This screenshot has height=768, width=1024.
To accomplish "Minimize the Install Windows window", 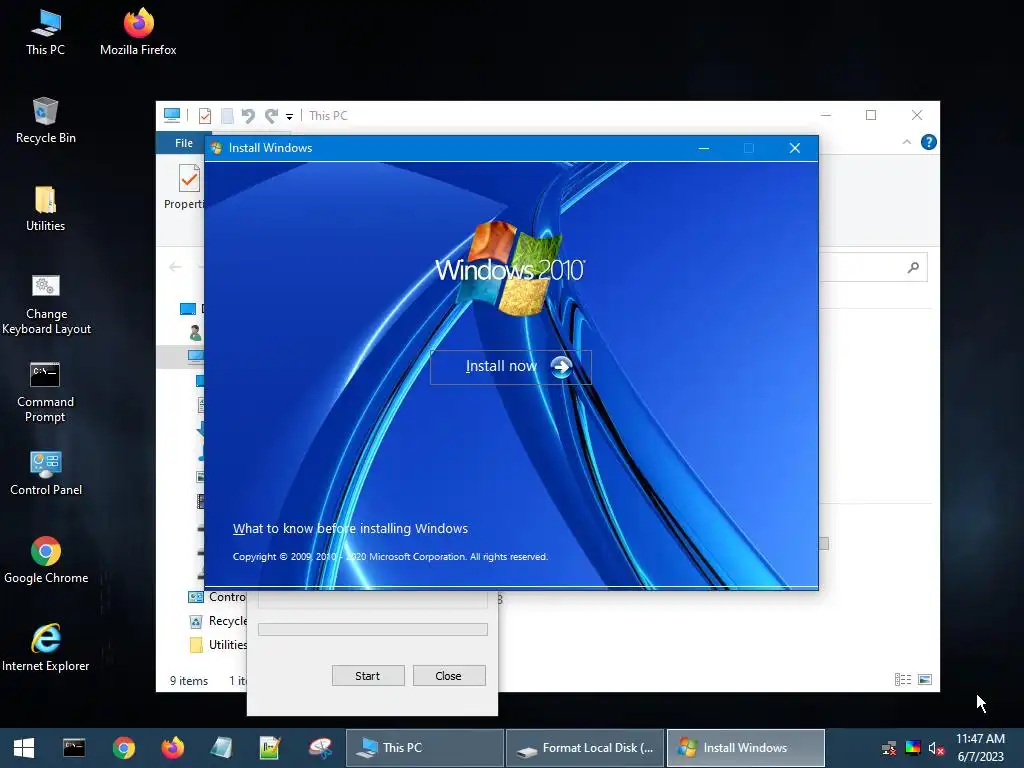I will [703, 148].
